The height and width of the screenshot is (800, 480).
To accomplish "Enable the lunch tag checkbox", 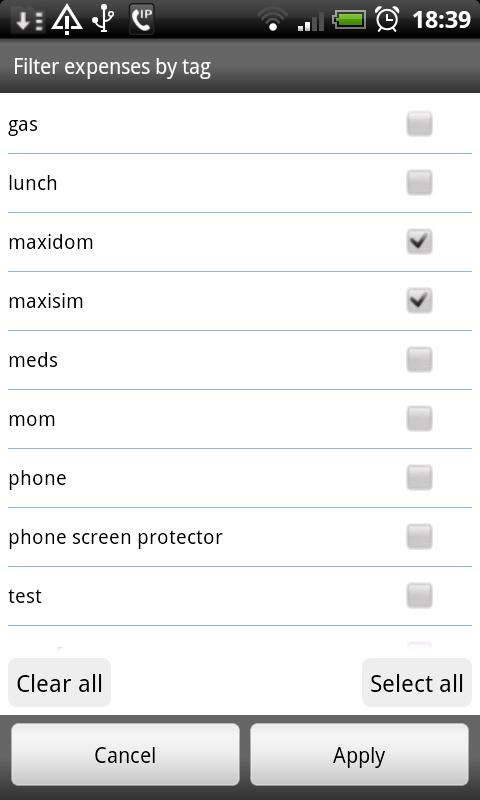I will pyautogui.click(x=419, y=183).
